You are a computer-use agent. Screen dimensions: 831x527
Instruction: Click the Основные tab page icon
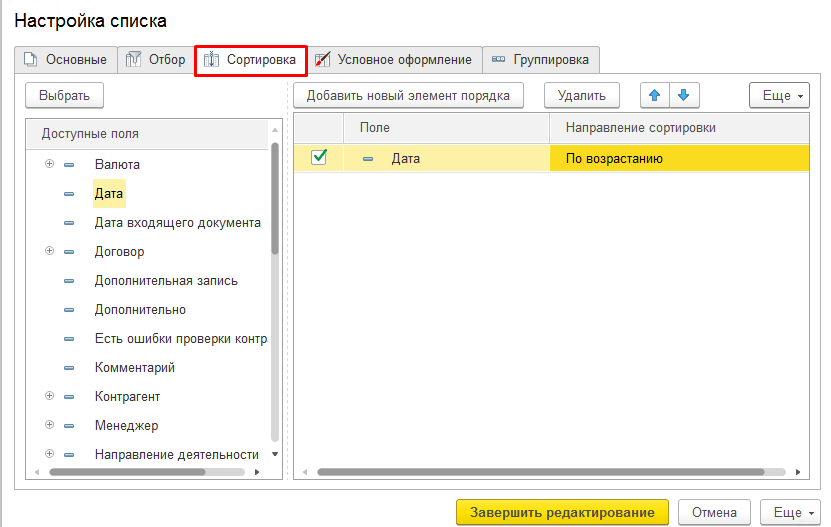pyautogui.click(x=30, y=60)
